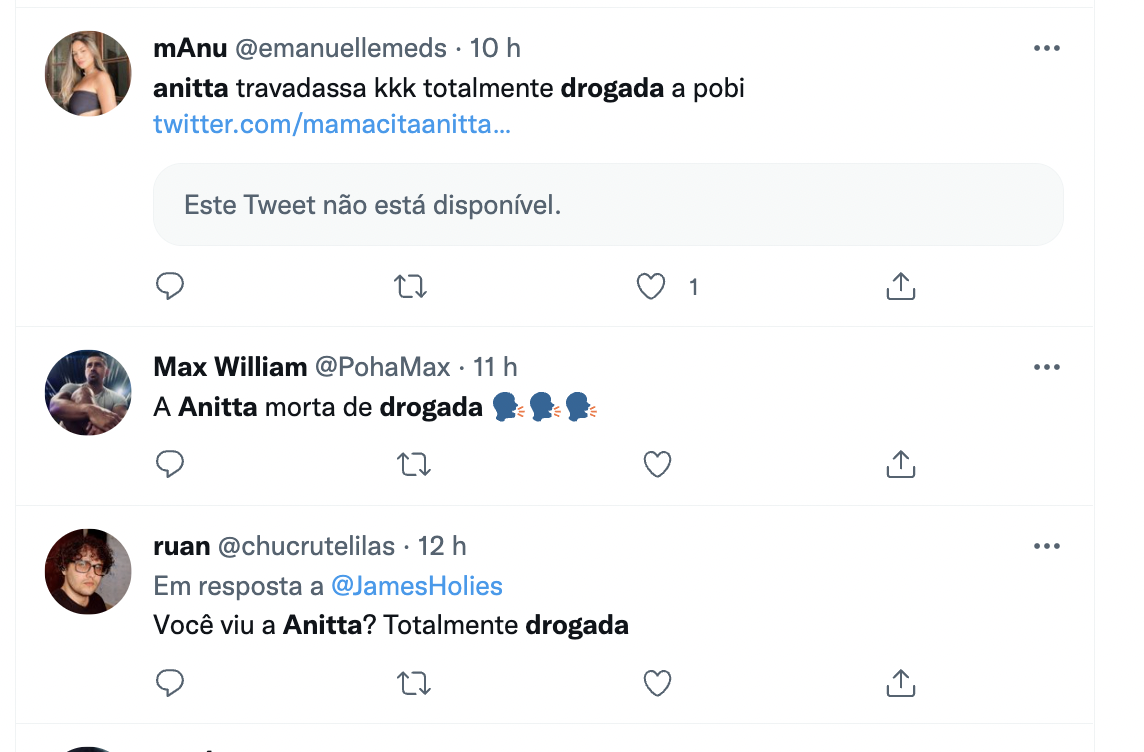The image size is (1144, 752).
Task: Open the @JamesHolies mention link
Action: point(417,586)
